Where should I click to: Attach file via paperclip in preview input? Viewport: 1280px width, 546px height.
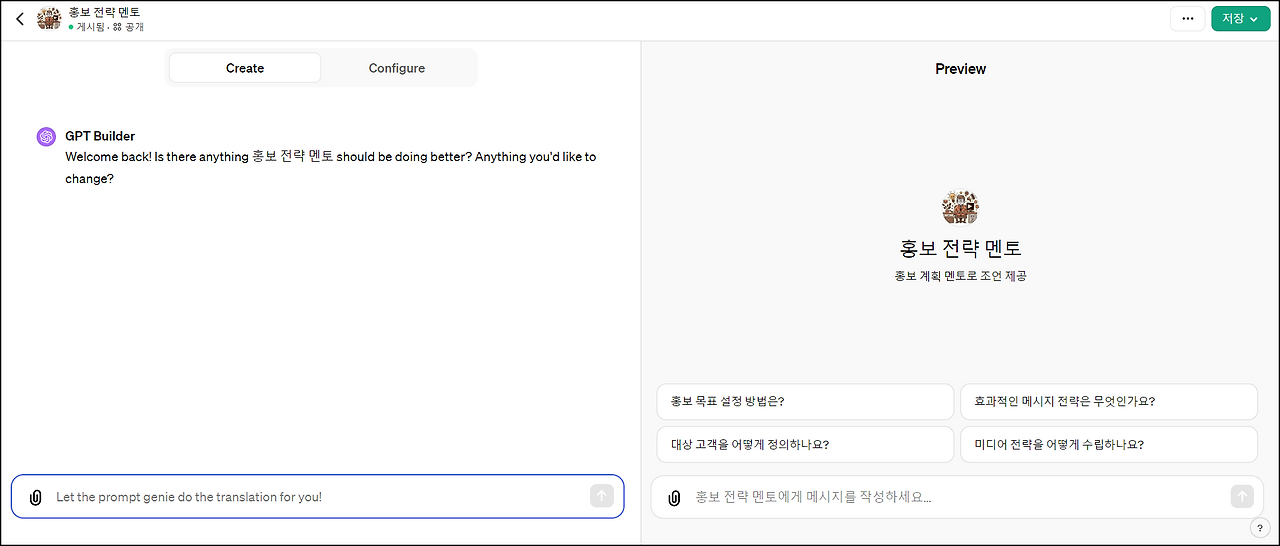675,497
